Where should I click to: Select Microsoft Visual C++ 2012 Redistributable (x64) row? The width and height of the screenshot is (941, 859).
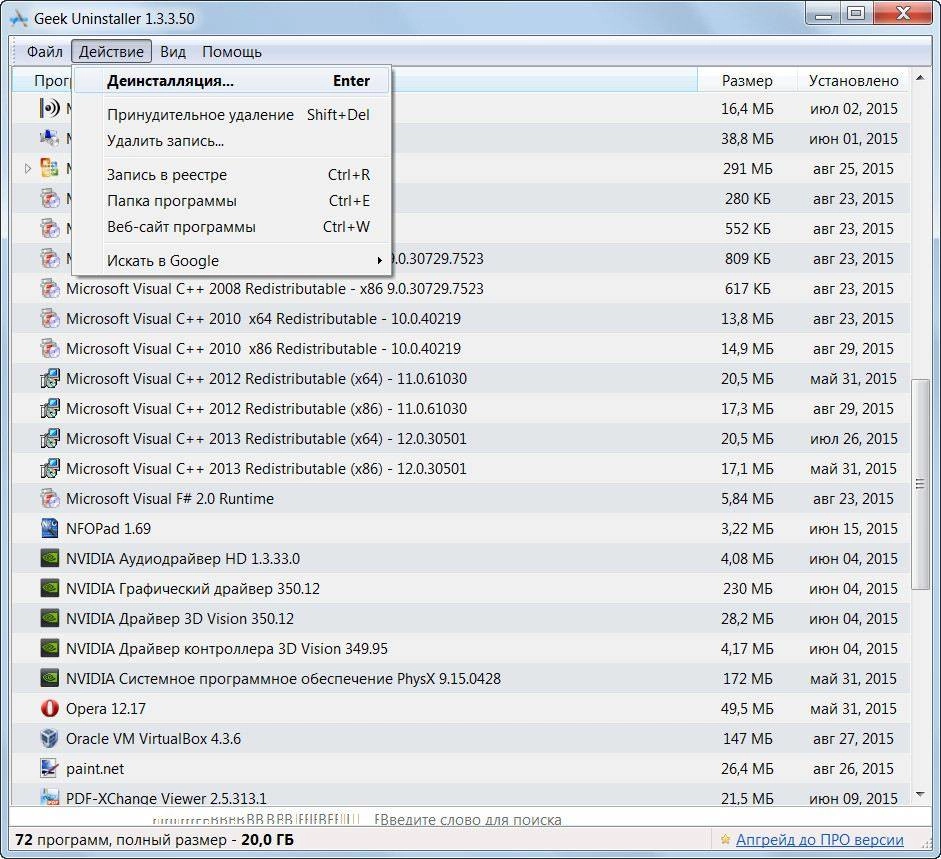pyautogui.click(x=461, y=379)
